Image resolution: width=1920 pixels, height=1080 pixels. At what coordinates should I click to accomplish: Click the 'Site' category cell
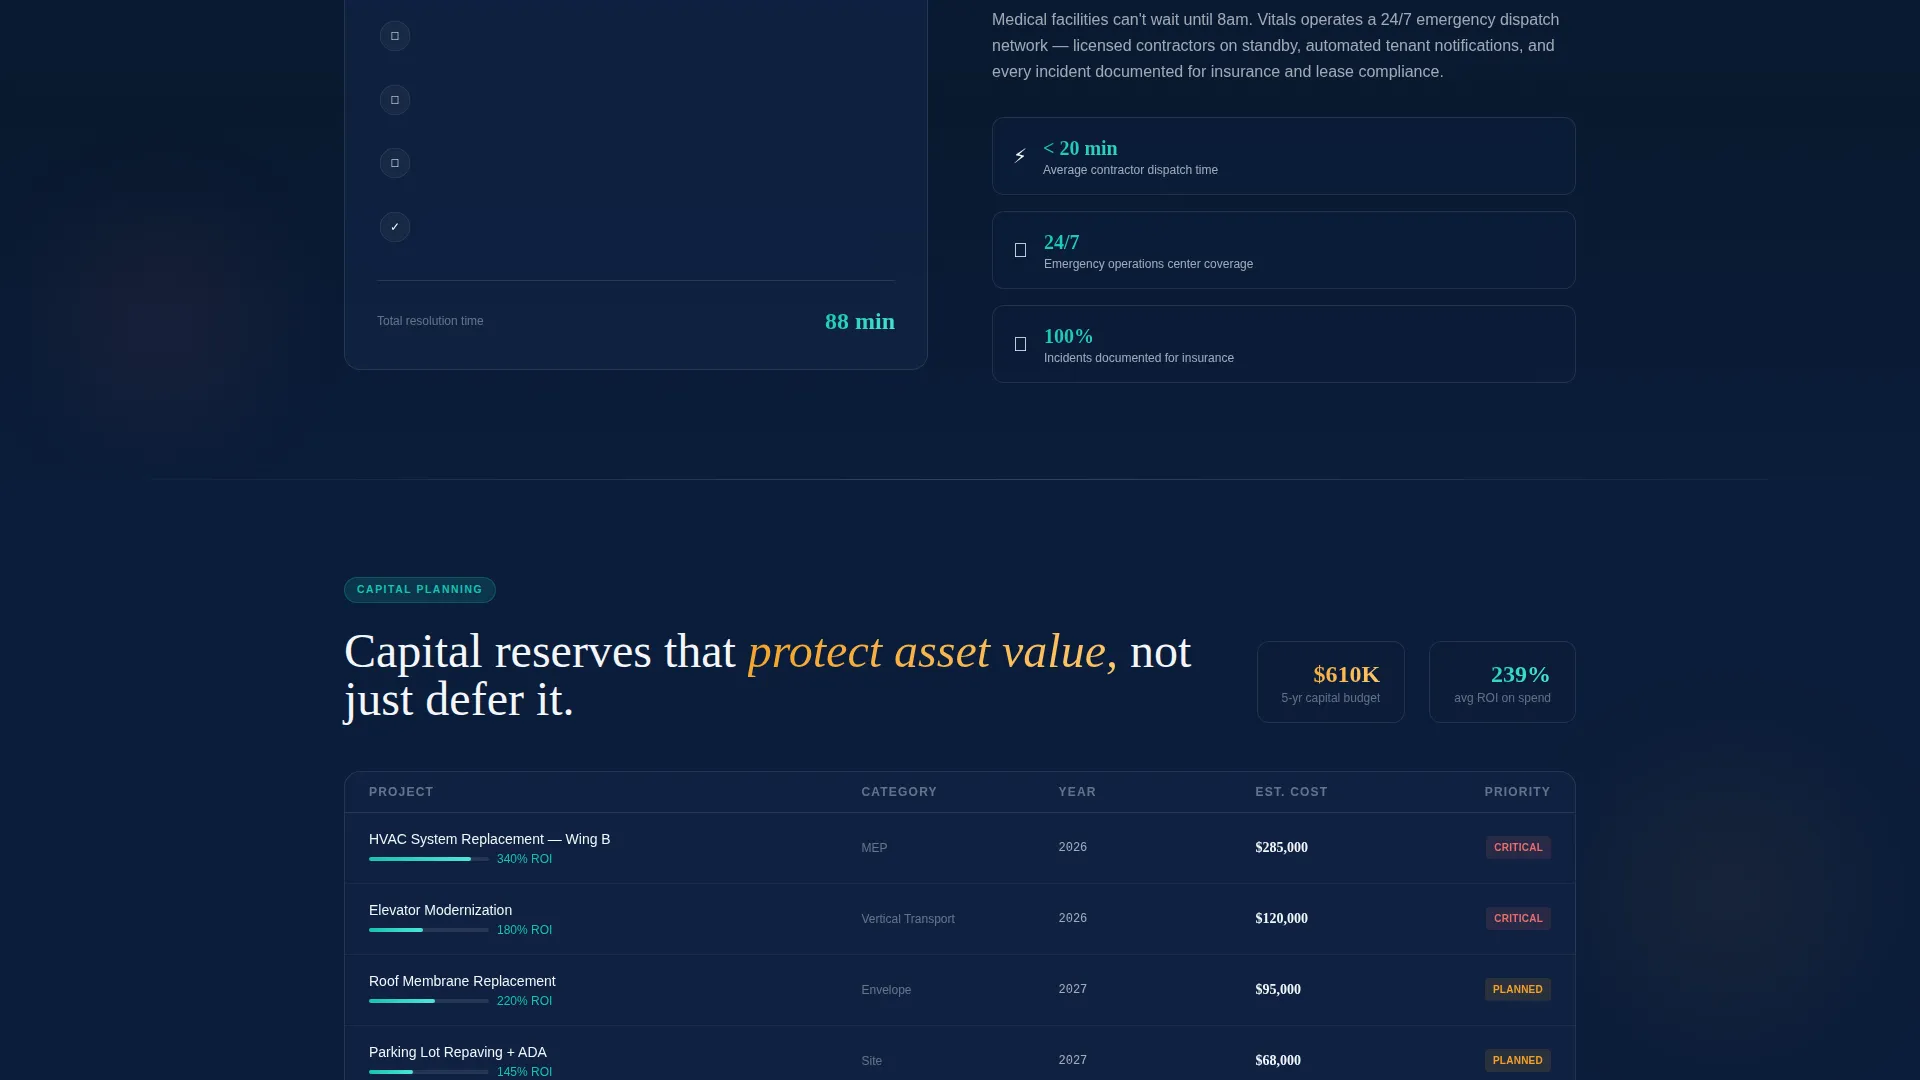(x=872, y=1061)
